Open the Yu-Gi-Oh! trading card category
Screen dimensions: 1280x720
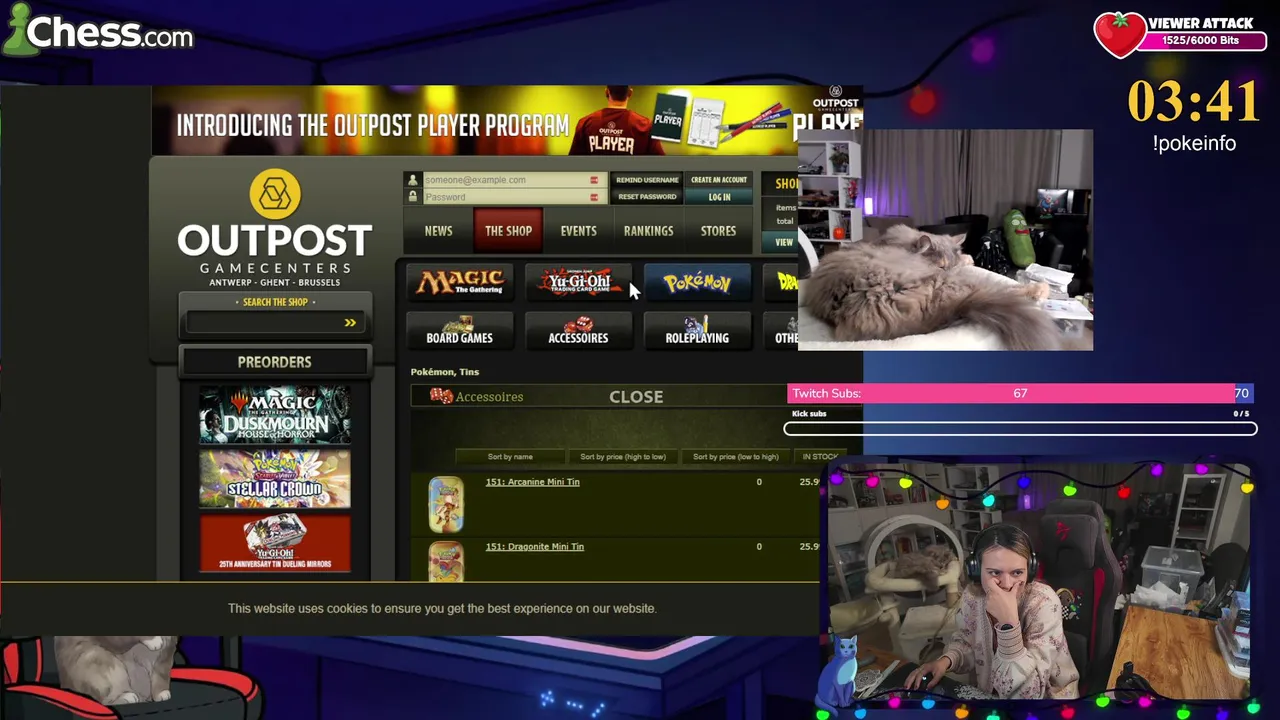point(578,283)
